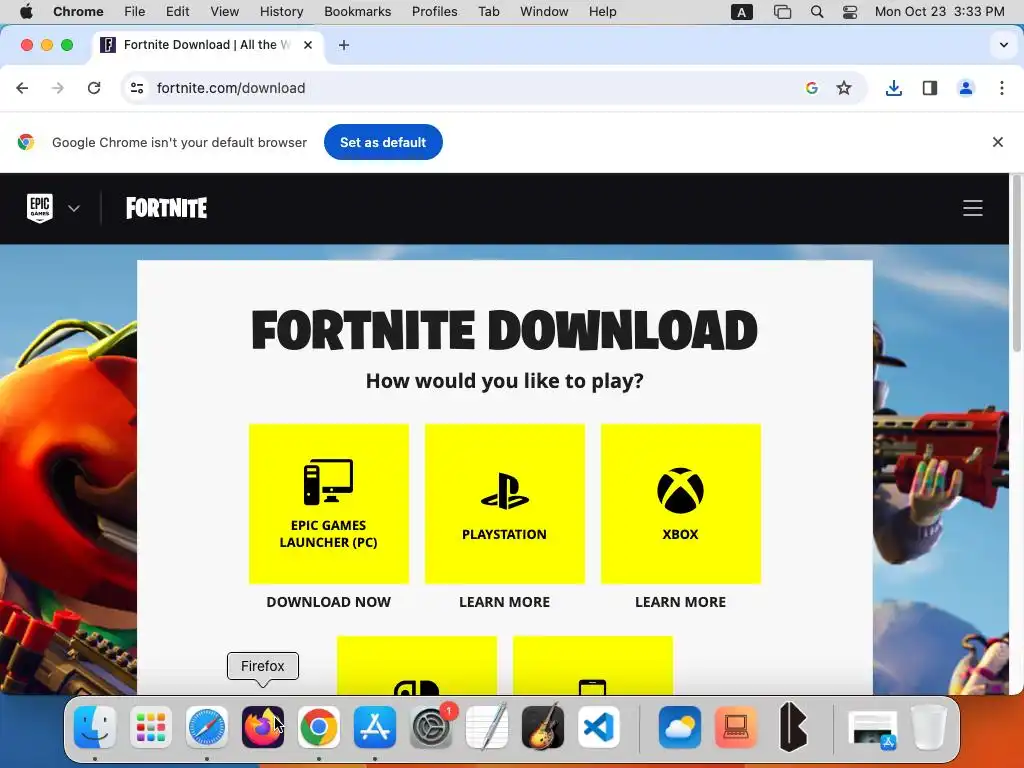Open the View menu
This screenshot has width=1024, height=768.
click(224, 12)
